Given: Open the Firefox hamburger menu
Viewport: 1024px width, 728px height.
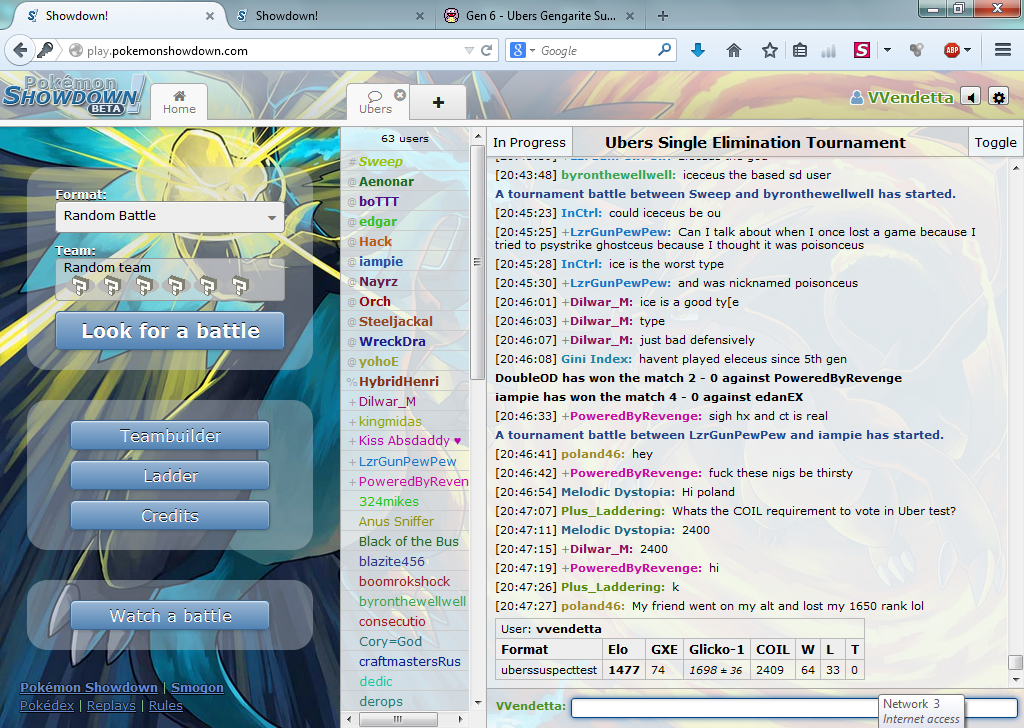Looking at the screenshot, I should pos(1003,50).
